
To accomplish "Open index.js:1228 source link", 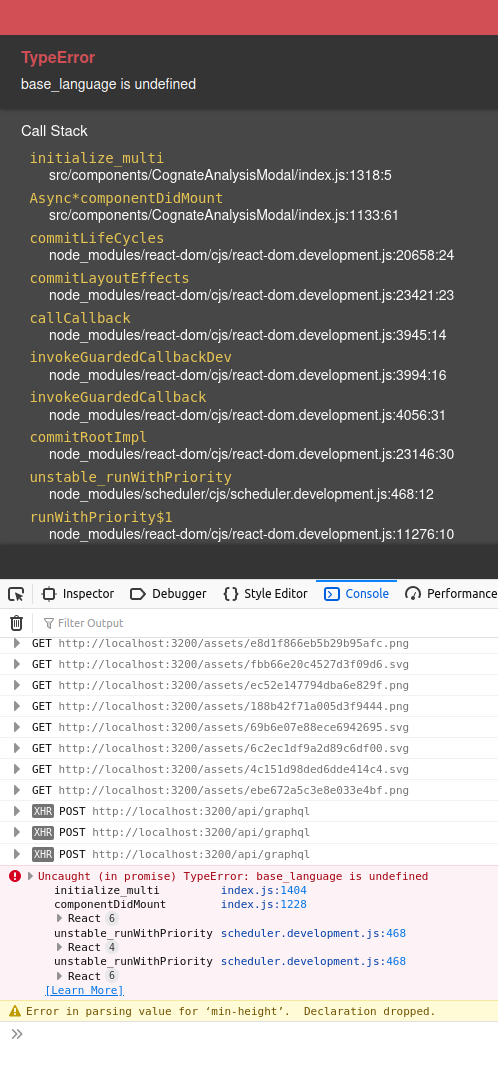I will click(x=264, y=905).
